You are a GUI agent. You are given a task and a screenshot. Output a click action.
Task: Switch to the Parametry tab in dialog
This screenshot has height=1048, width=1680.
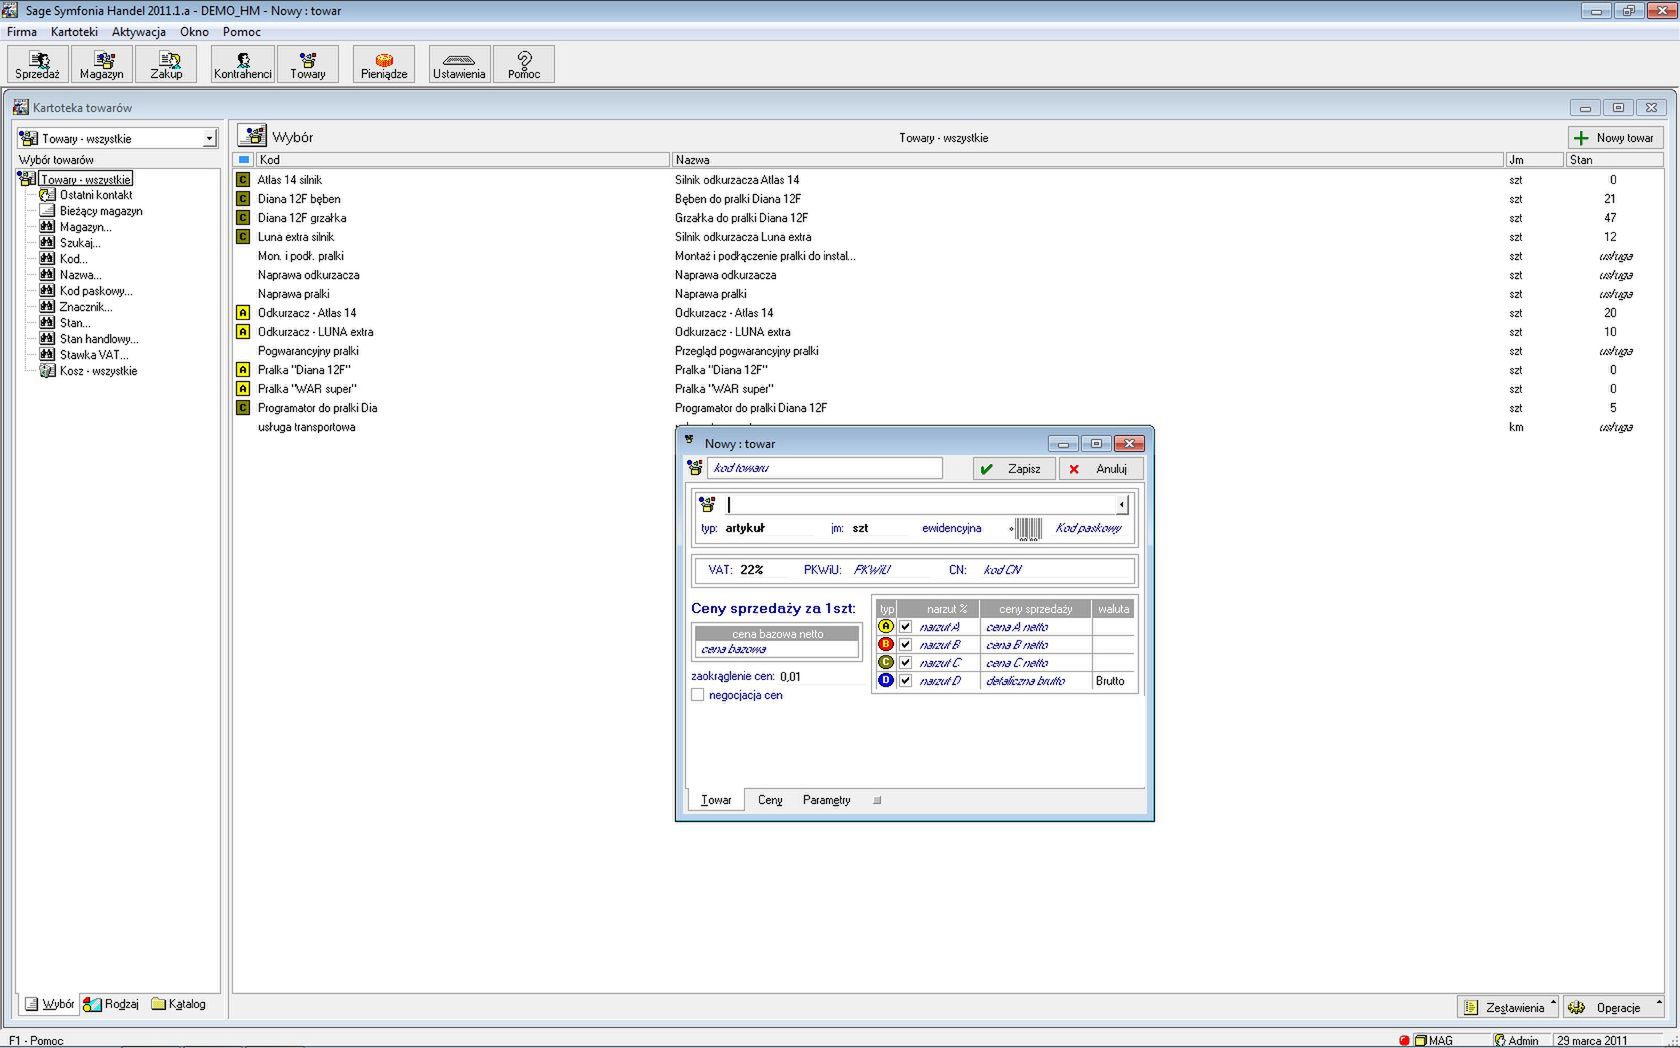[827, 800]
